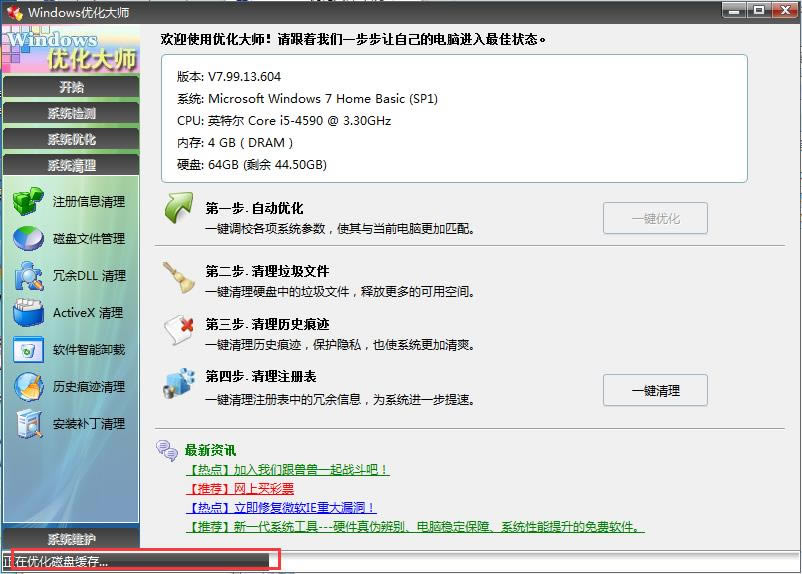Open the 网上买彩票 recommended link

pos(240,489)
